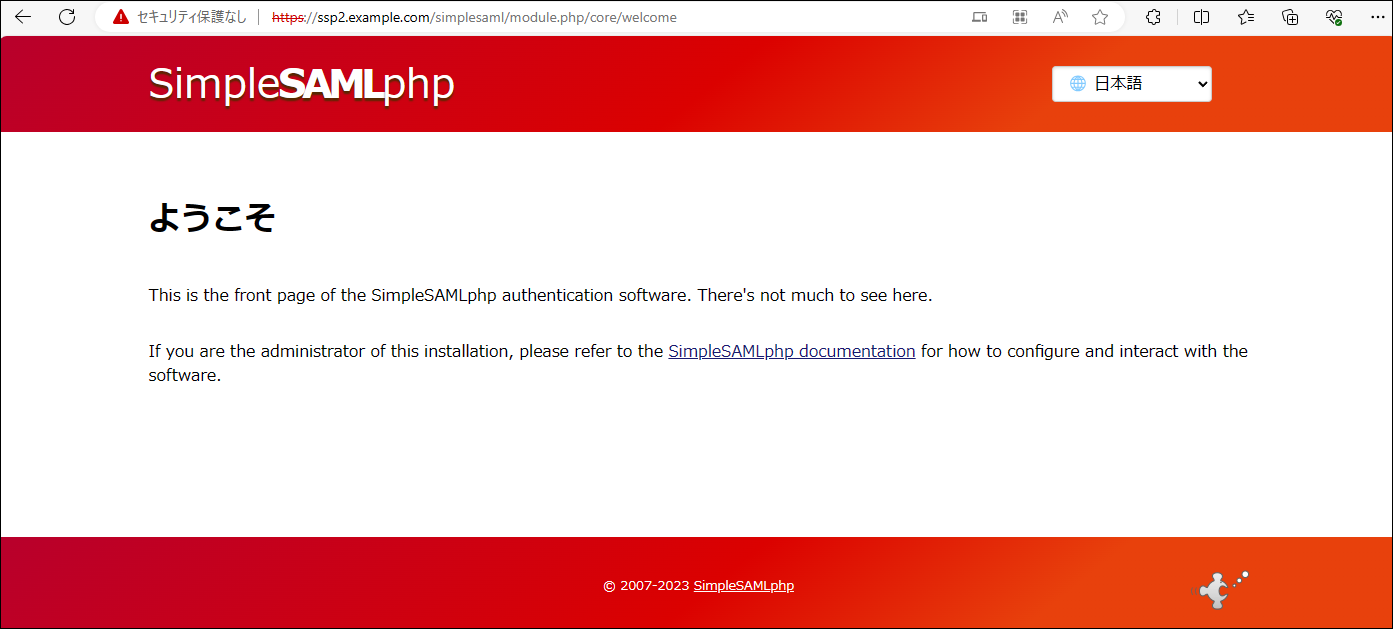Open the Collections icon
The height and width of the screenshot is (629, 1393).
click(1290, 17)
